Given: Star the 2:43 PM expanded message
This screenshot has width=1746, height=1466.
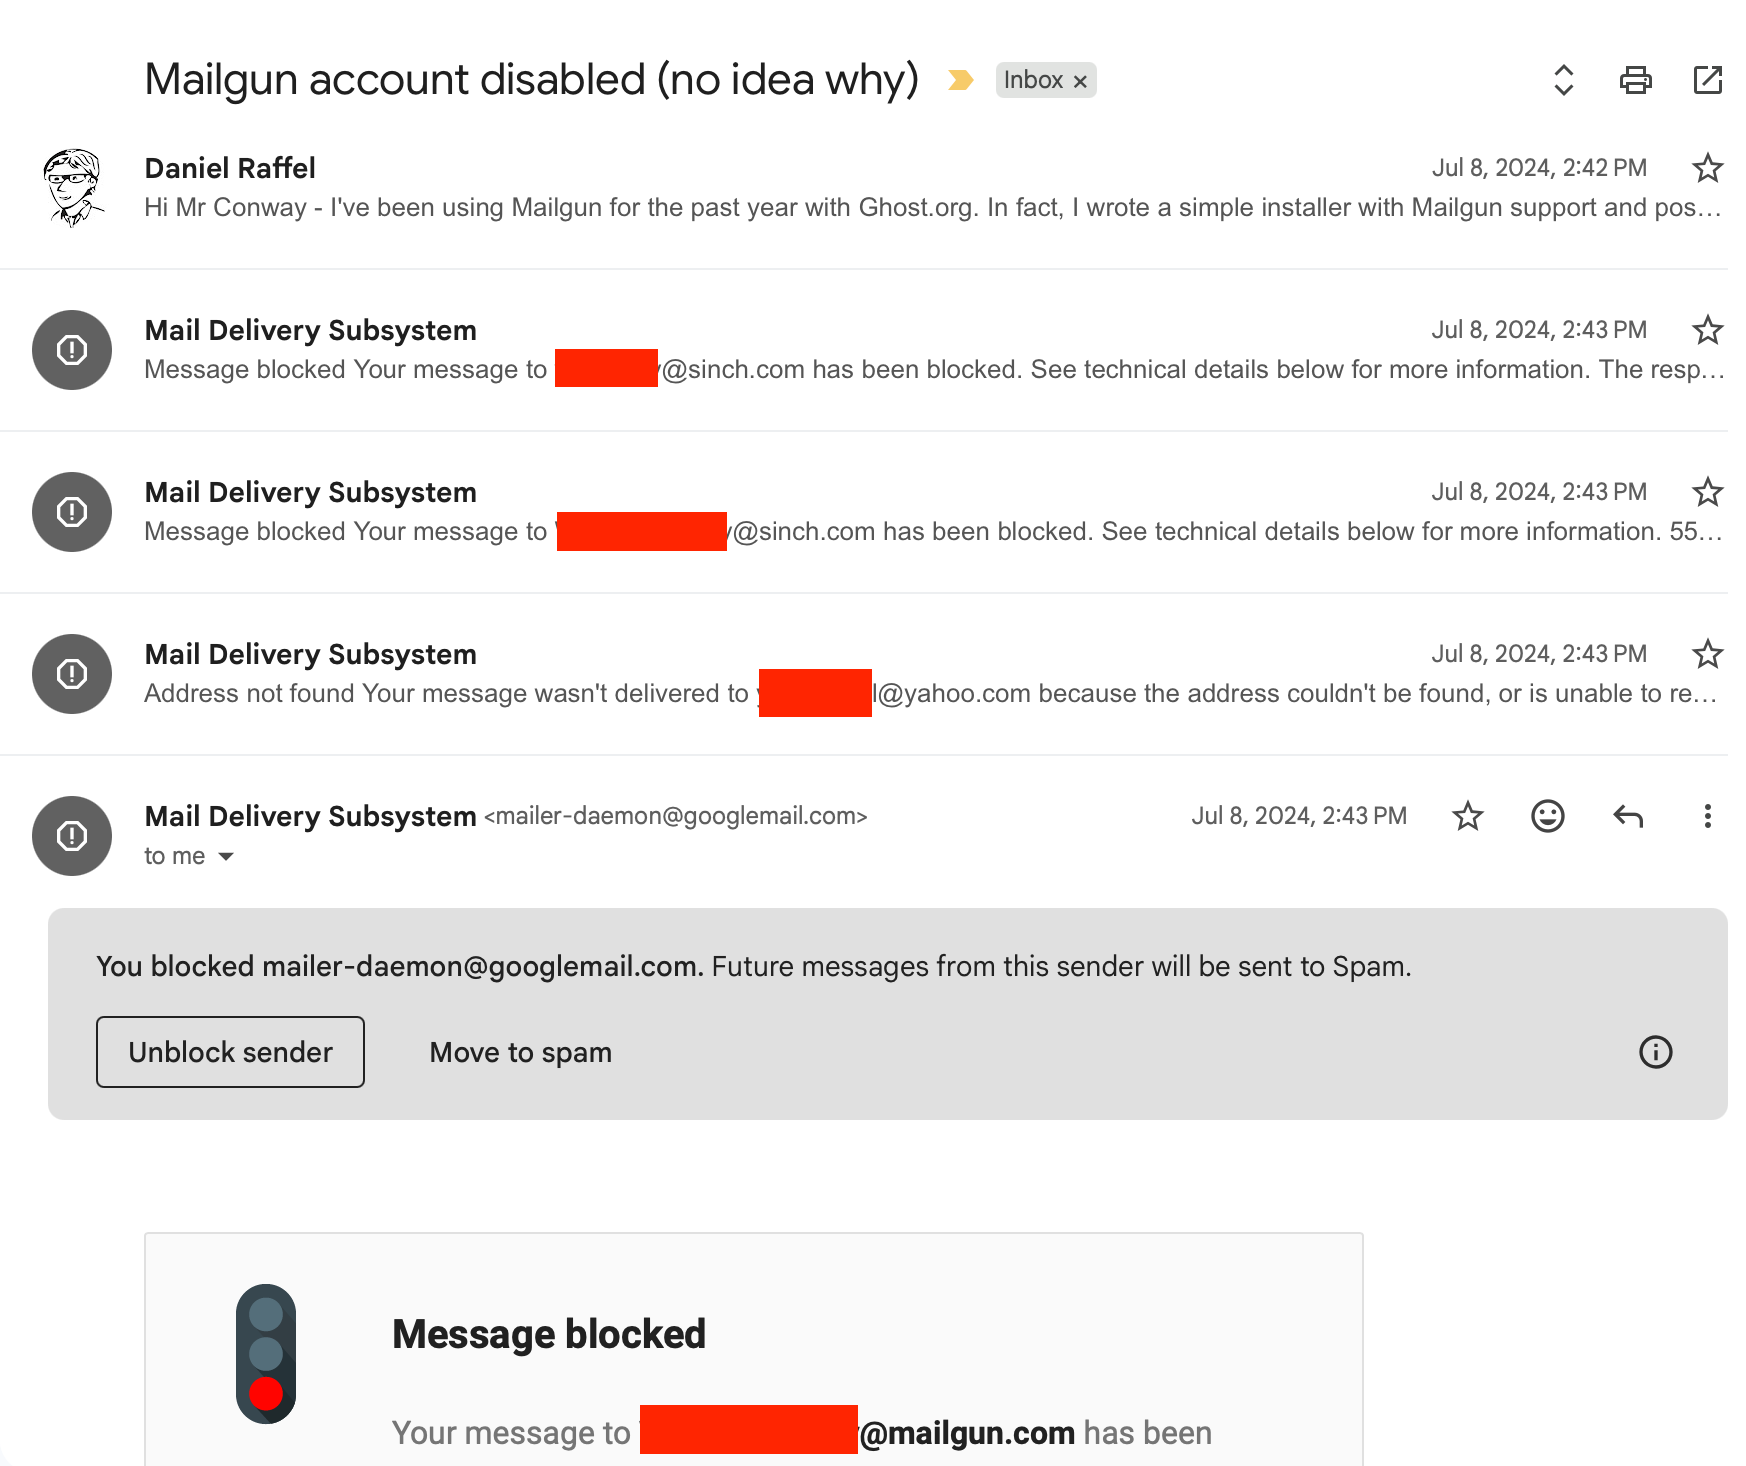Looking at the screenshot, I should (1467, 816).
